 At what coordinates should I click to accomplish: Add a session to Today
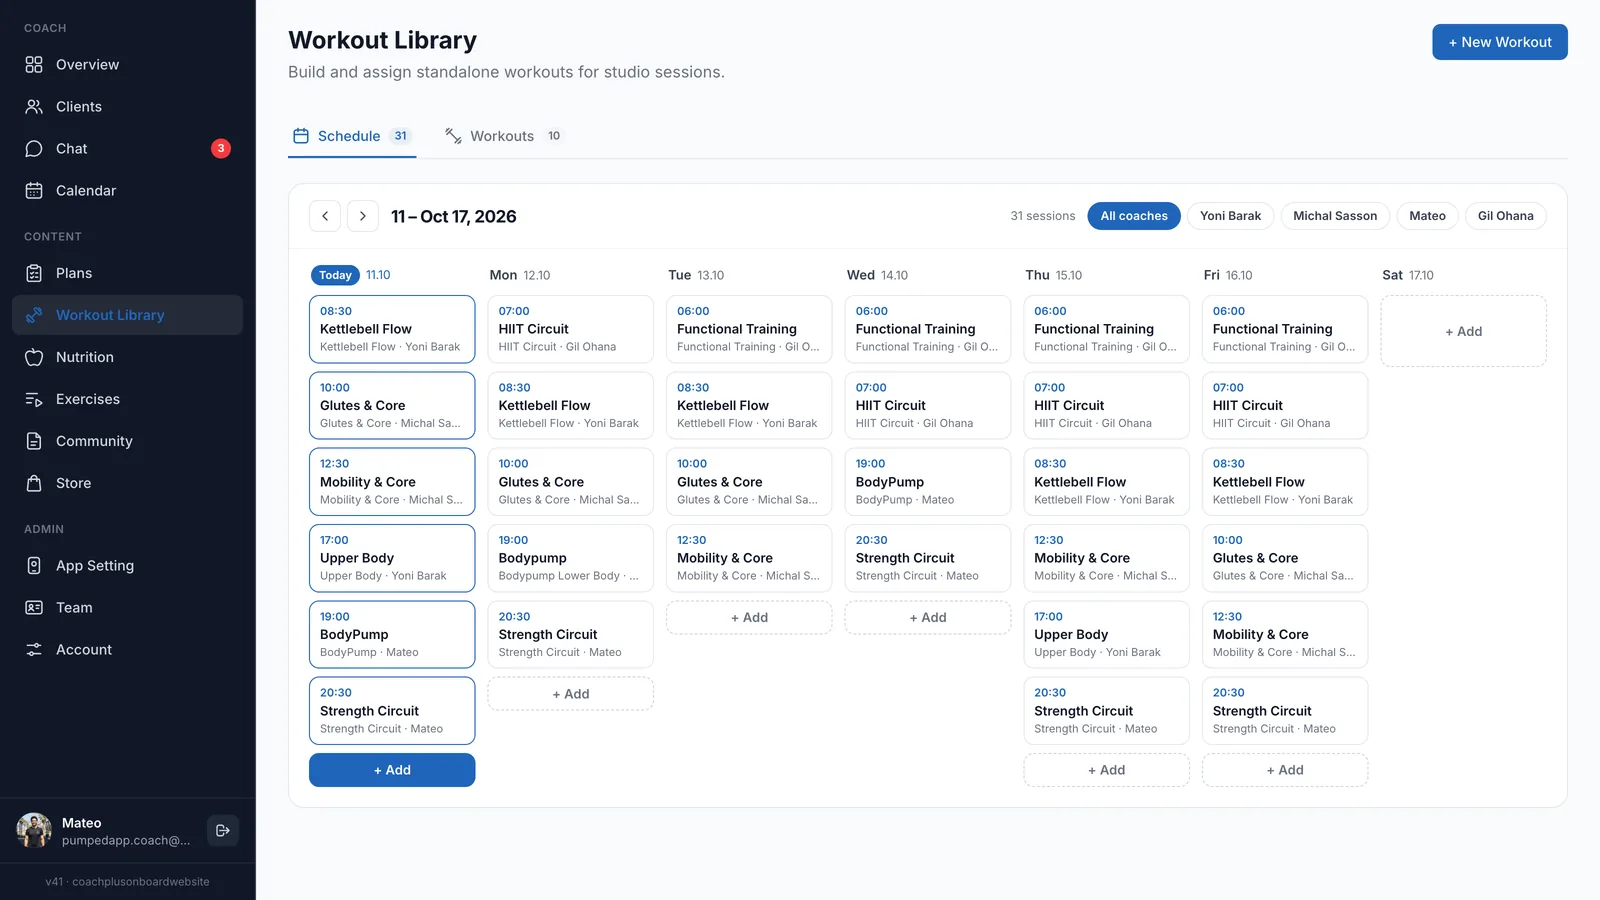pos(392,770)
